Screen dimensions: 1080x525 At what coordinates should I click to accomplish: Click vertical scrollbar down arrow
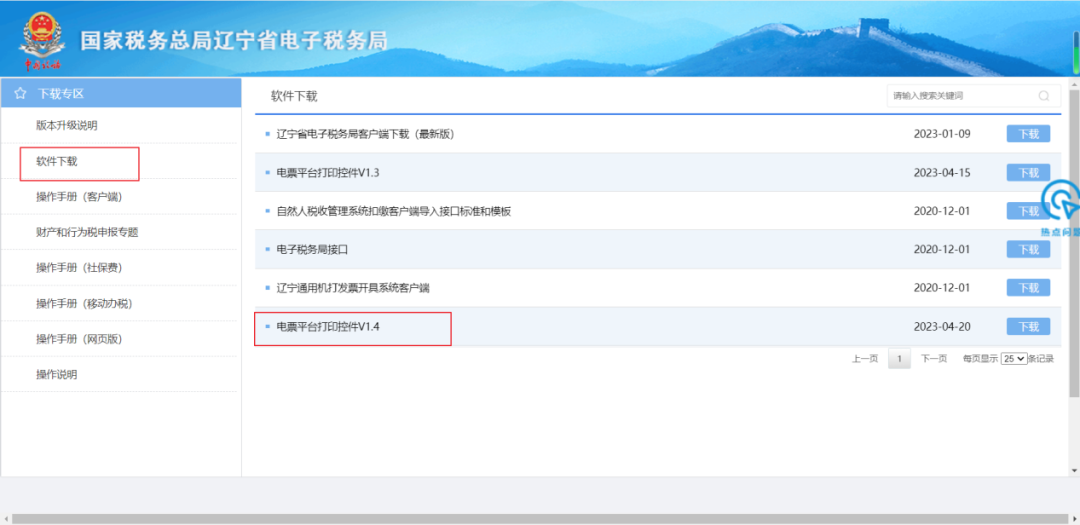point(1074,471)
